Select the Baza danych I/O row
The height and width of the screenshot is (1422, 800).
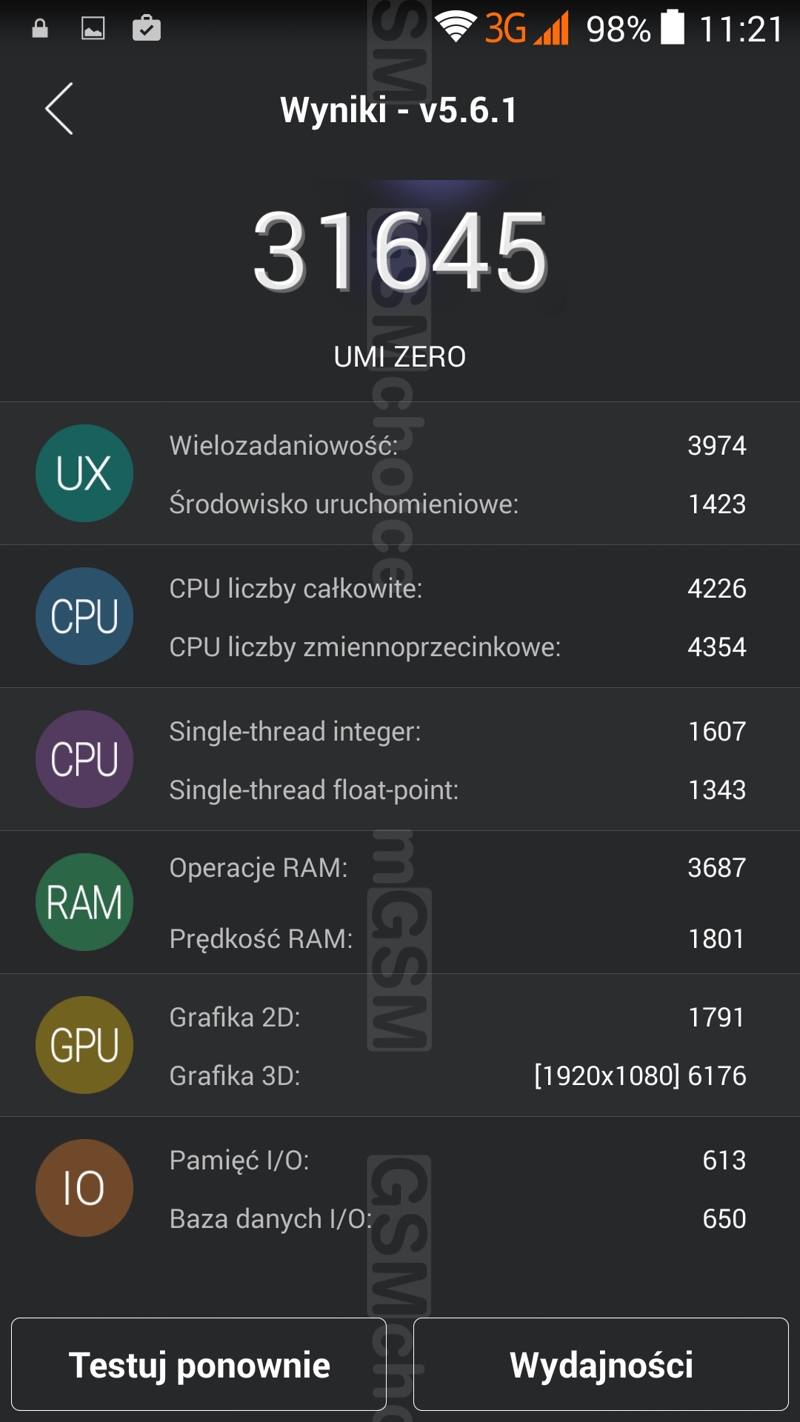457,1219
